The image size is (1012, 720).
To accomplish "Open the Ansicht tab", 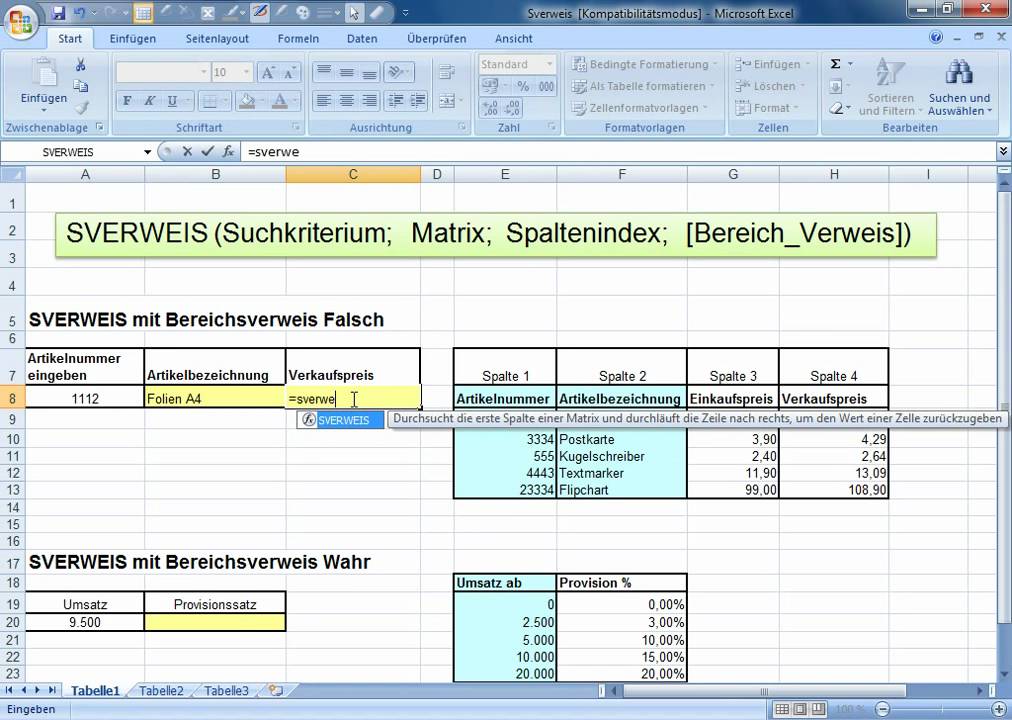I will pos(514,39).
